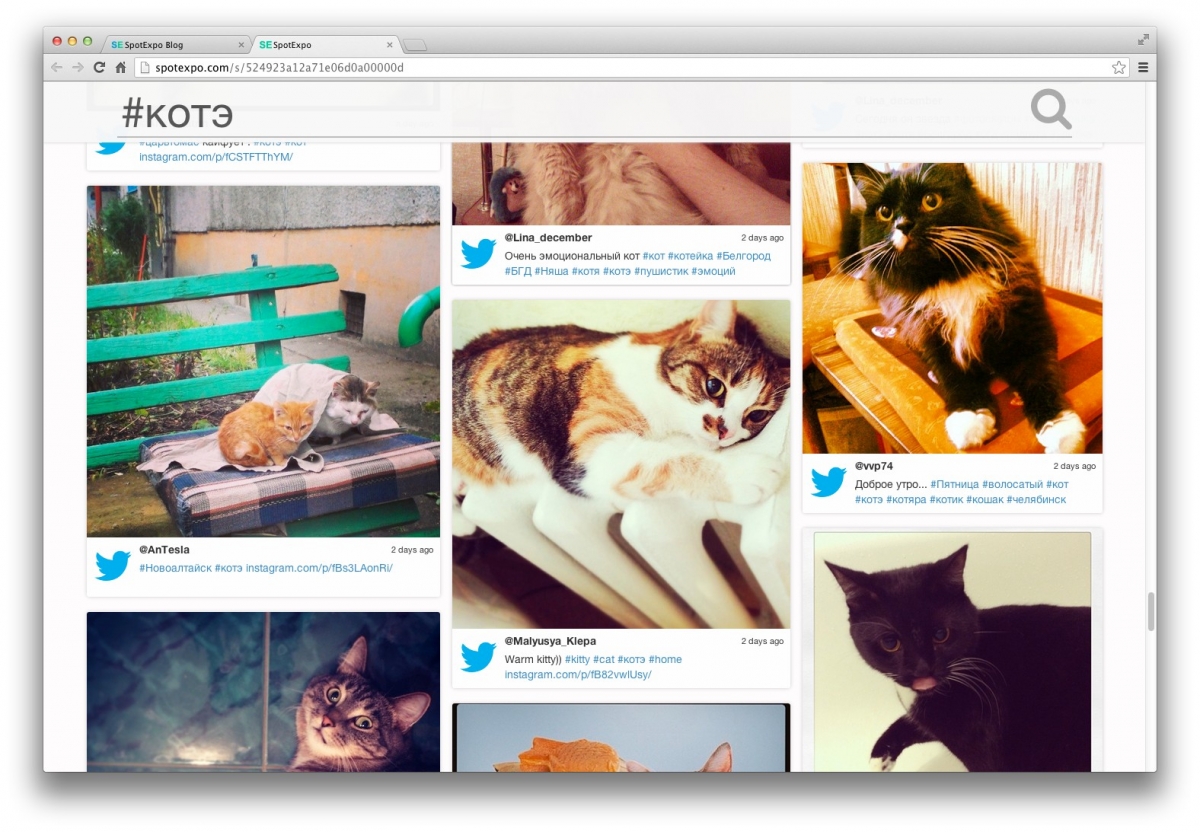The width and height of the screenshot is (1200, 832).
Task: Click the #пушистик hashtag
Action: coord(661,271)
